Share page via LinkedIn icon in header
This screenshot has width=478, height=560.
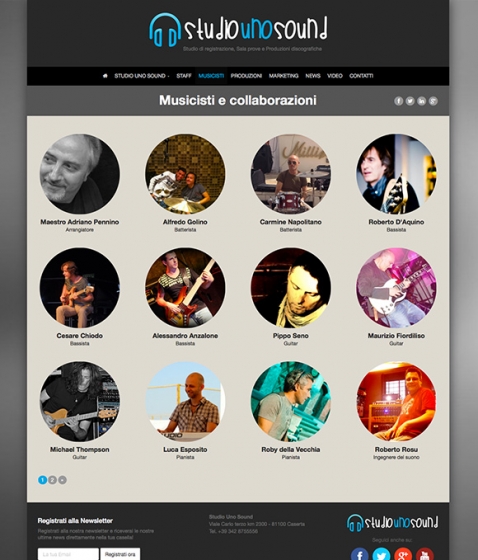coord(422,101)
